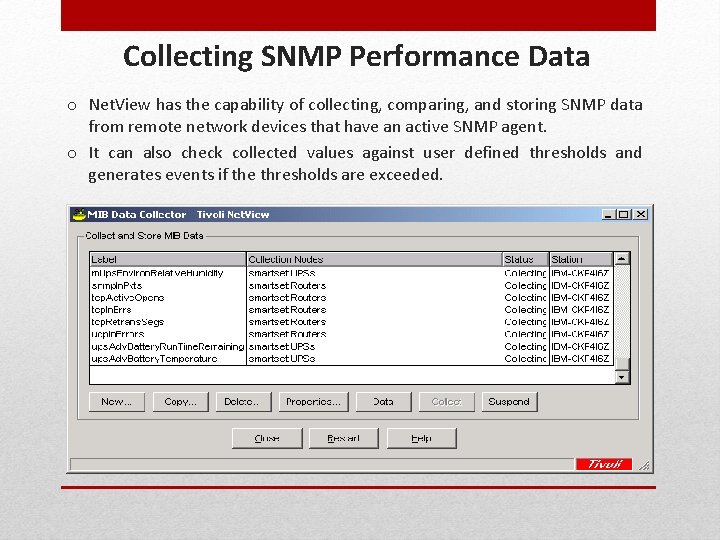Click the resize grip at window corner

tap(644, 466)
